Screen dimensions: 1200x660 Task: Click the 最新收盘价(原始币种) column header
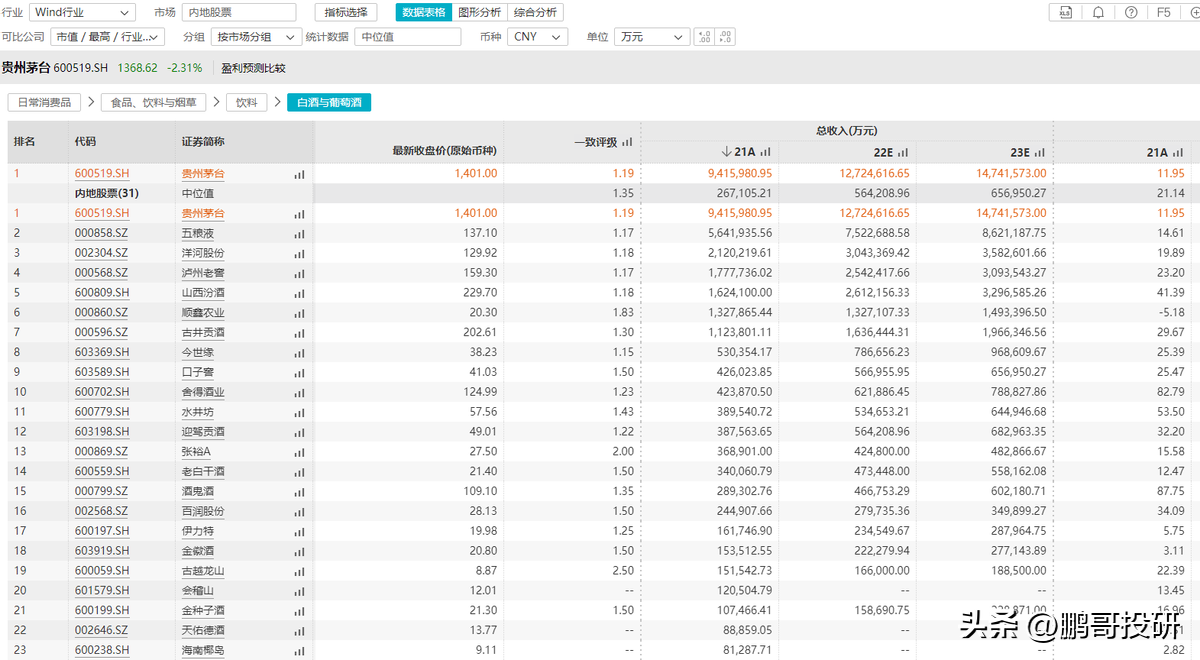pyautogui.click(x=445, y=151)
